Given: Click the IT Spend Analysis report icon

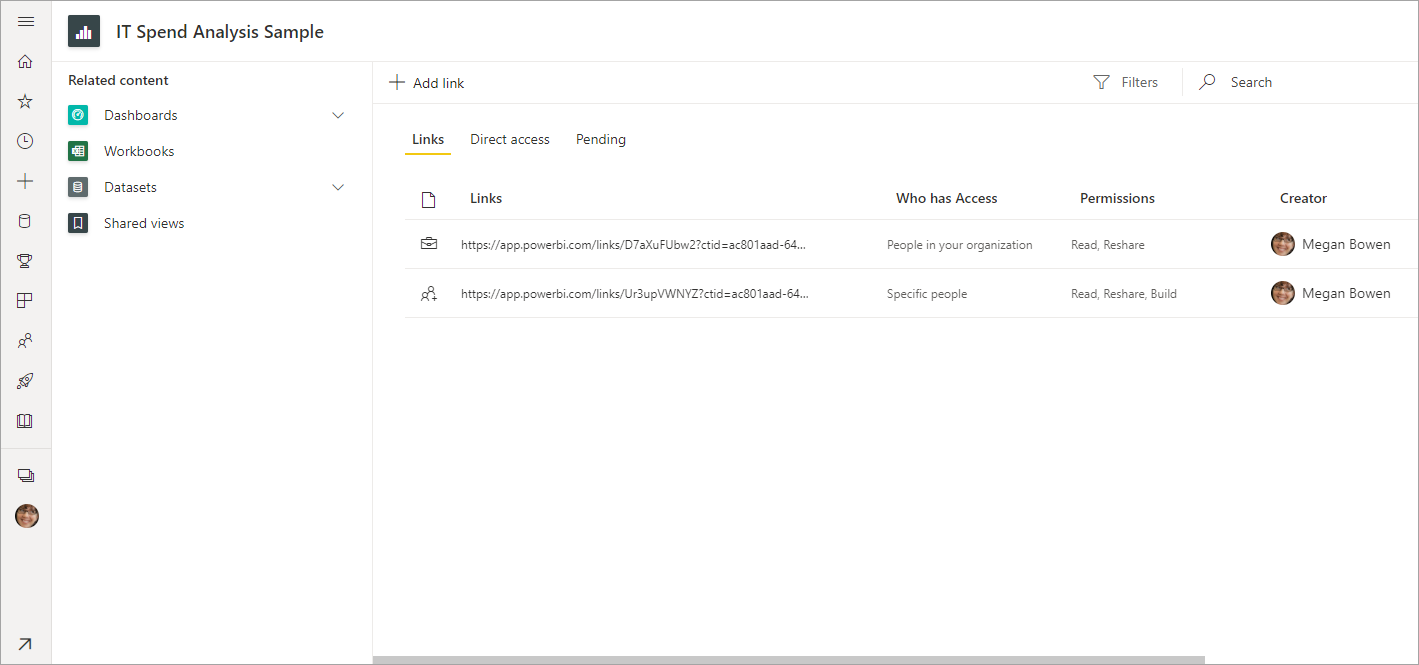Looking at the screenshot, I should [x=84, y=31].
